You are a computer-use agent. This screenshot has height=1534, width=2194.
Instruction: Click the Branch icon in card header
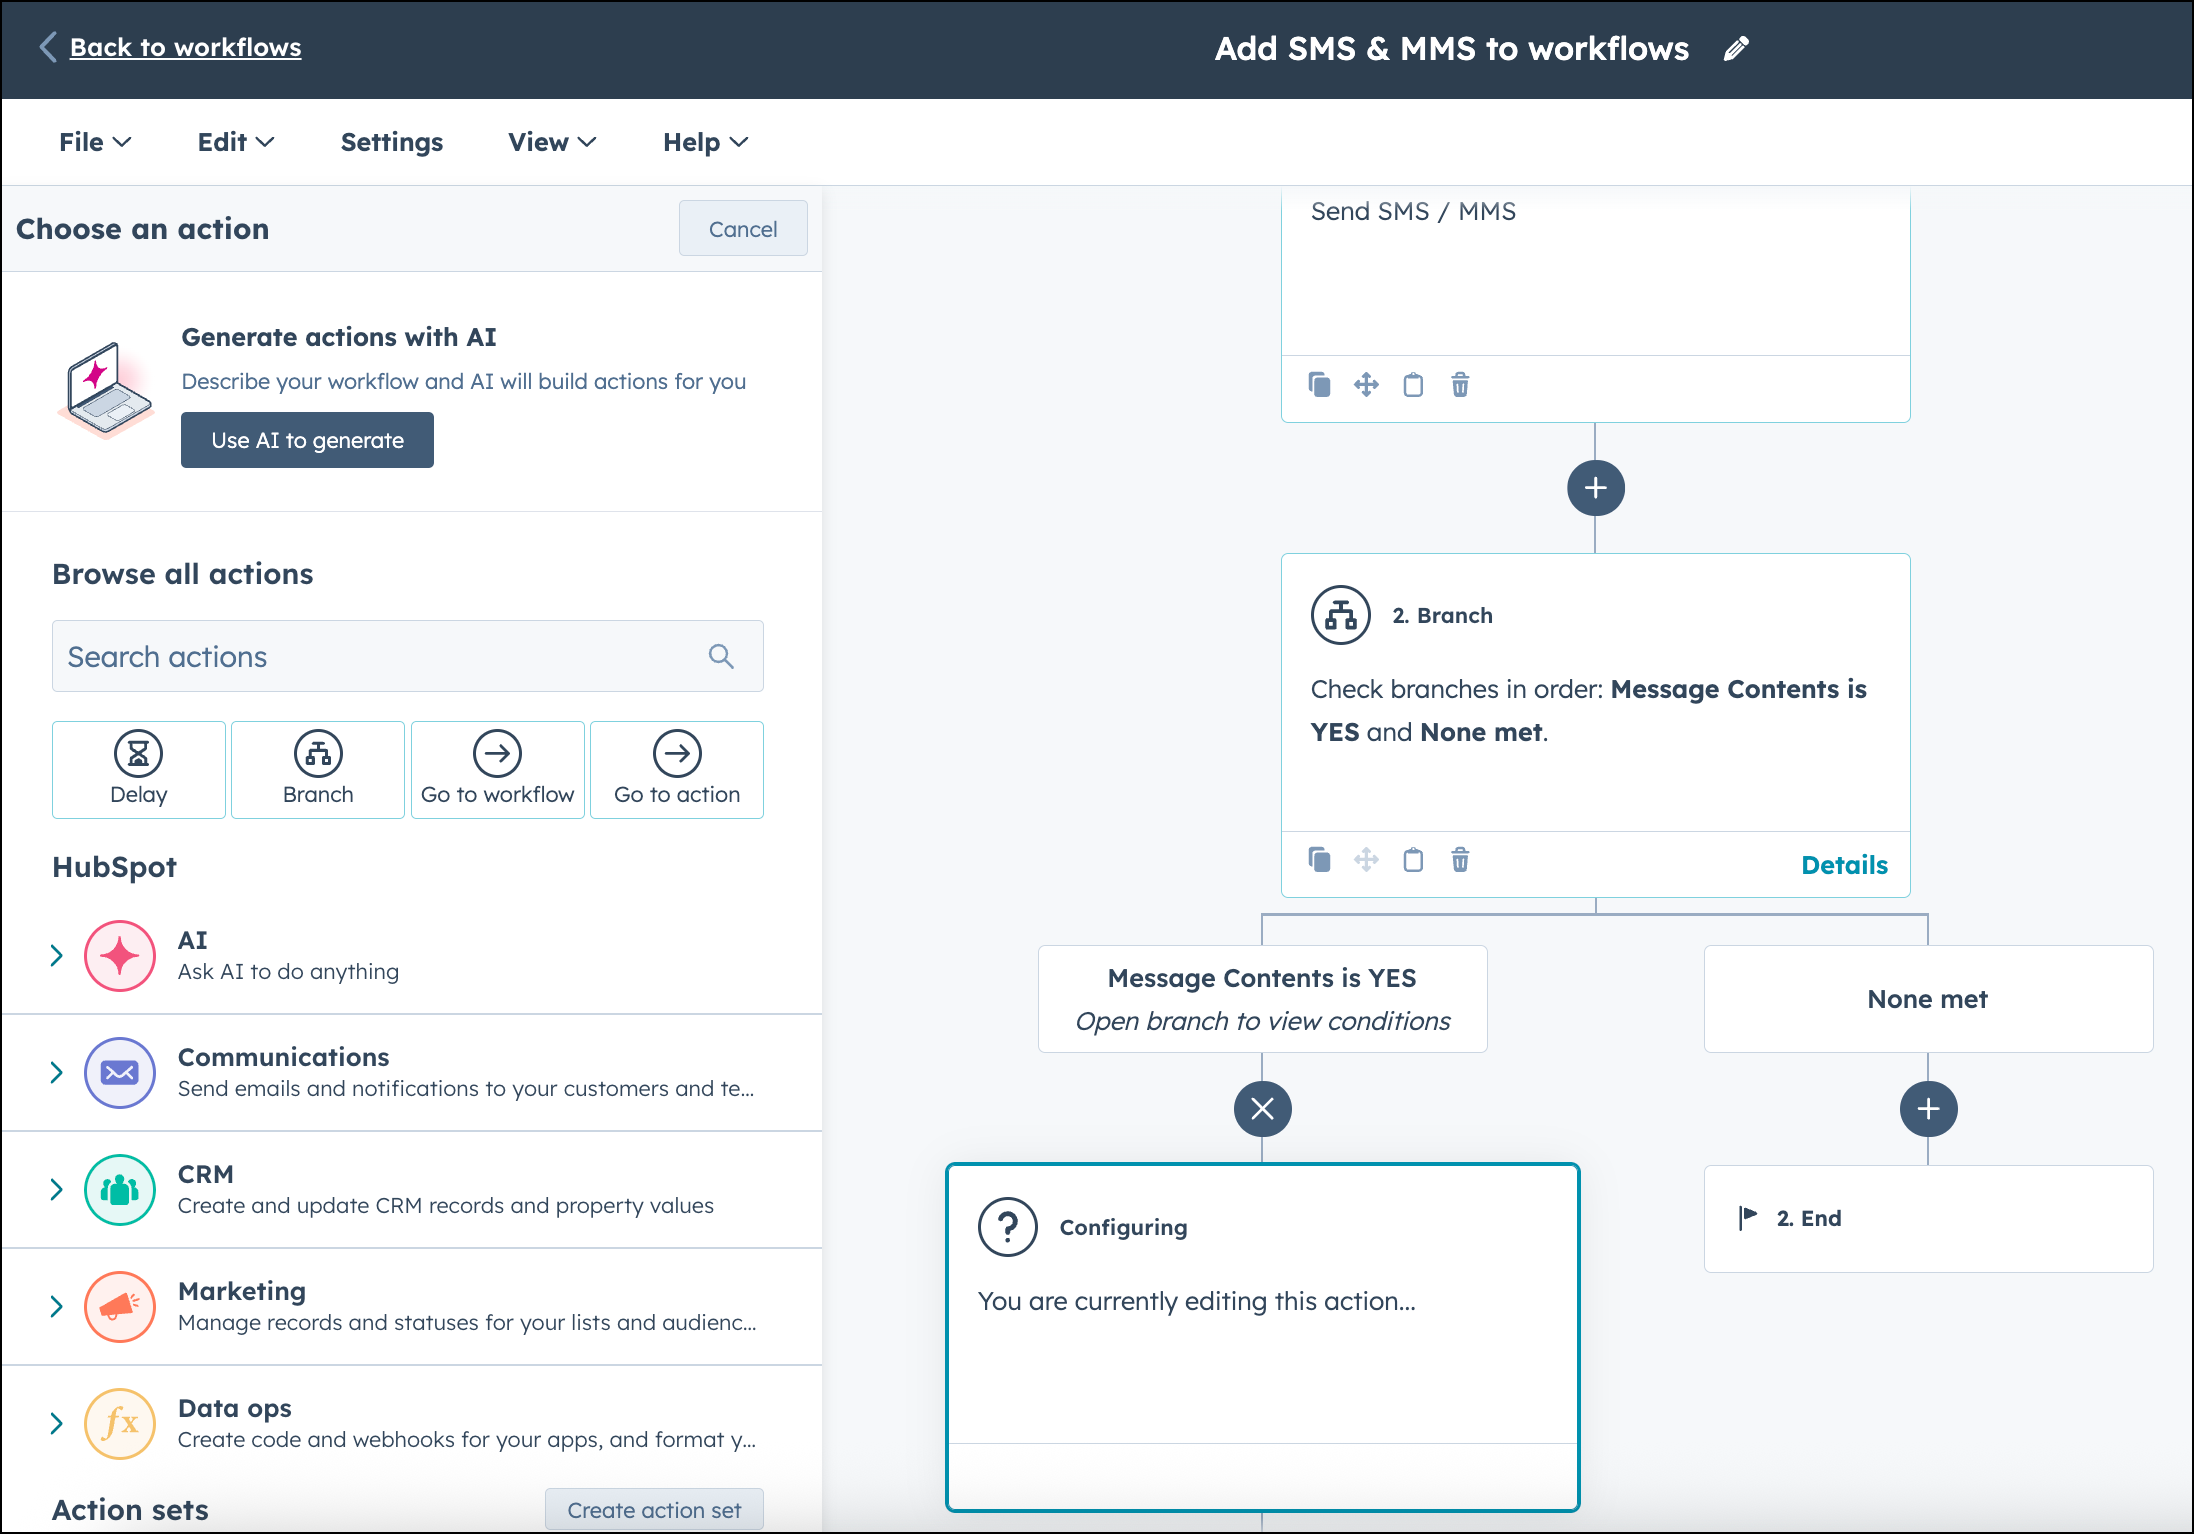pos(1341,615)
